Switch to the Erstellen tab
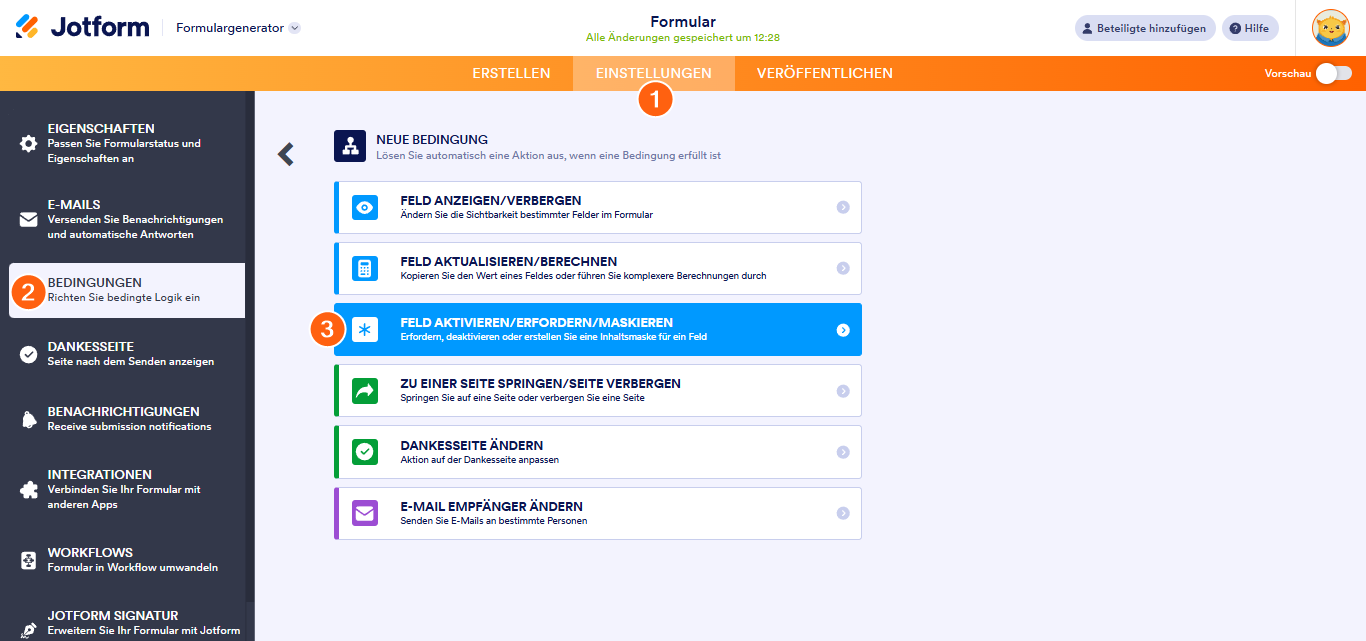The width and height of the screenshot is (1366, 641). point(511,73)
